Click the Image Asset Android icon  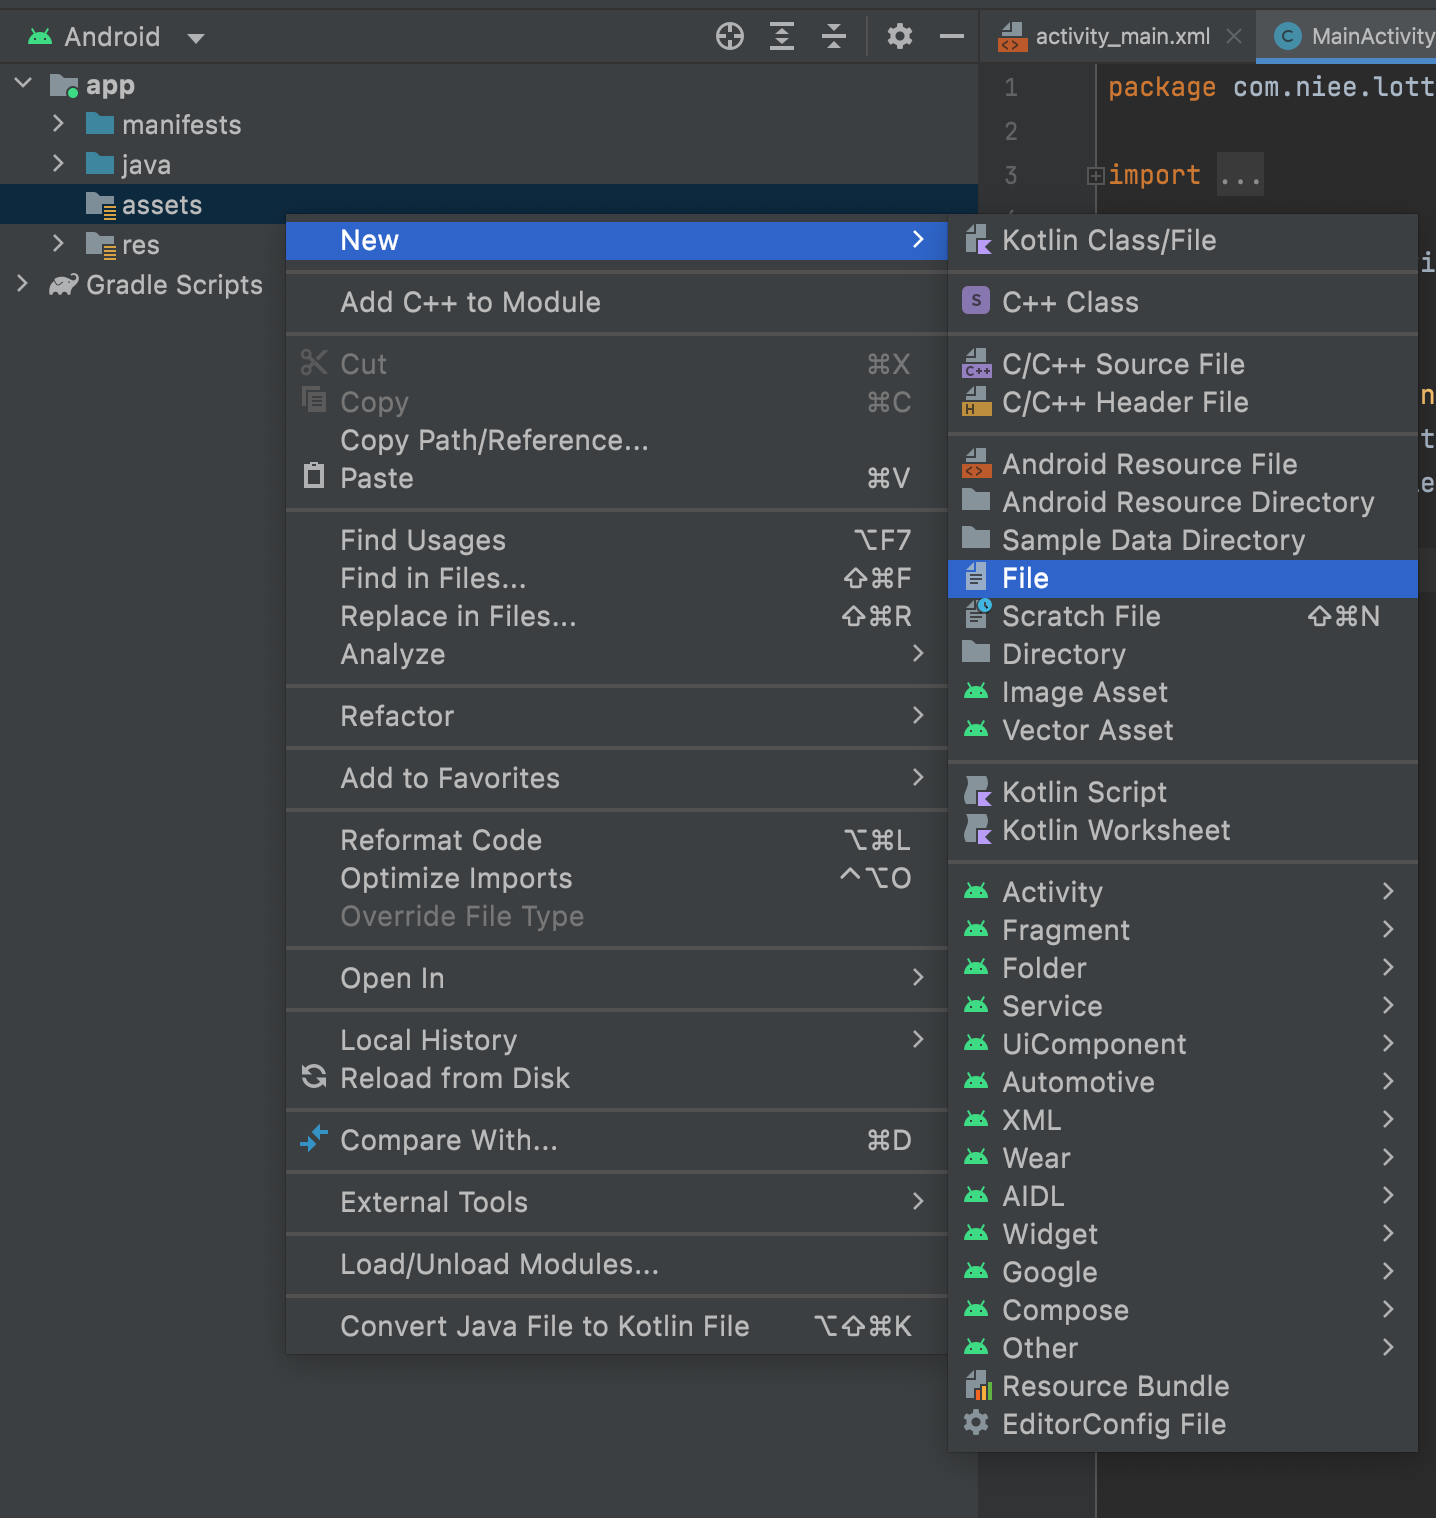click(976, 692)
